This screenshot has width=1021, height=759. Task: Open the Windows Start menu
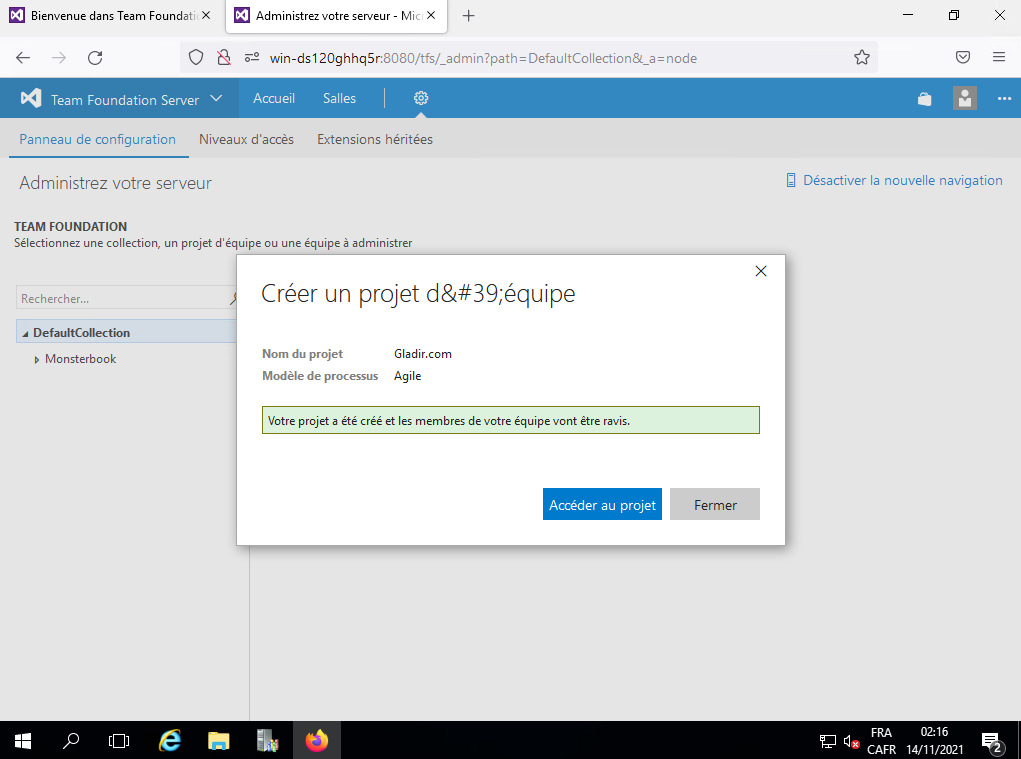click(23, 740)
